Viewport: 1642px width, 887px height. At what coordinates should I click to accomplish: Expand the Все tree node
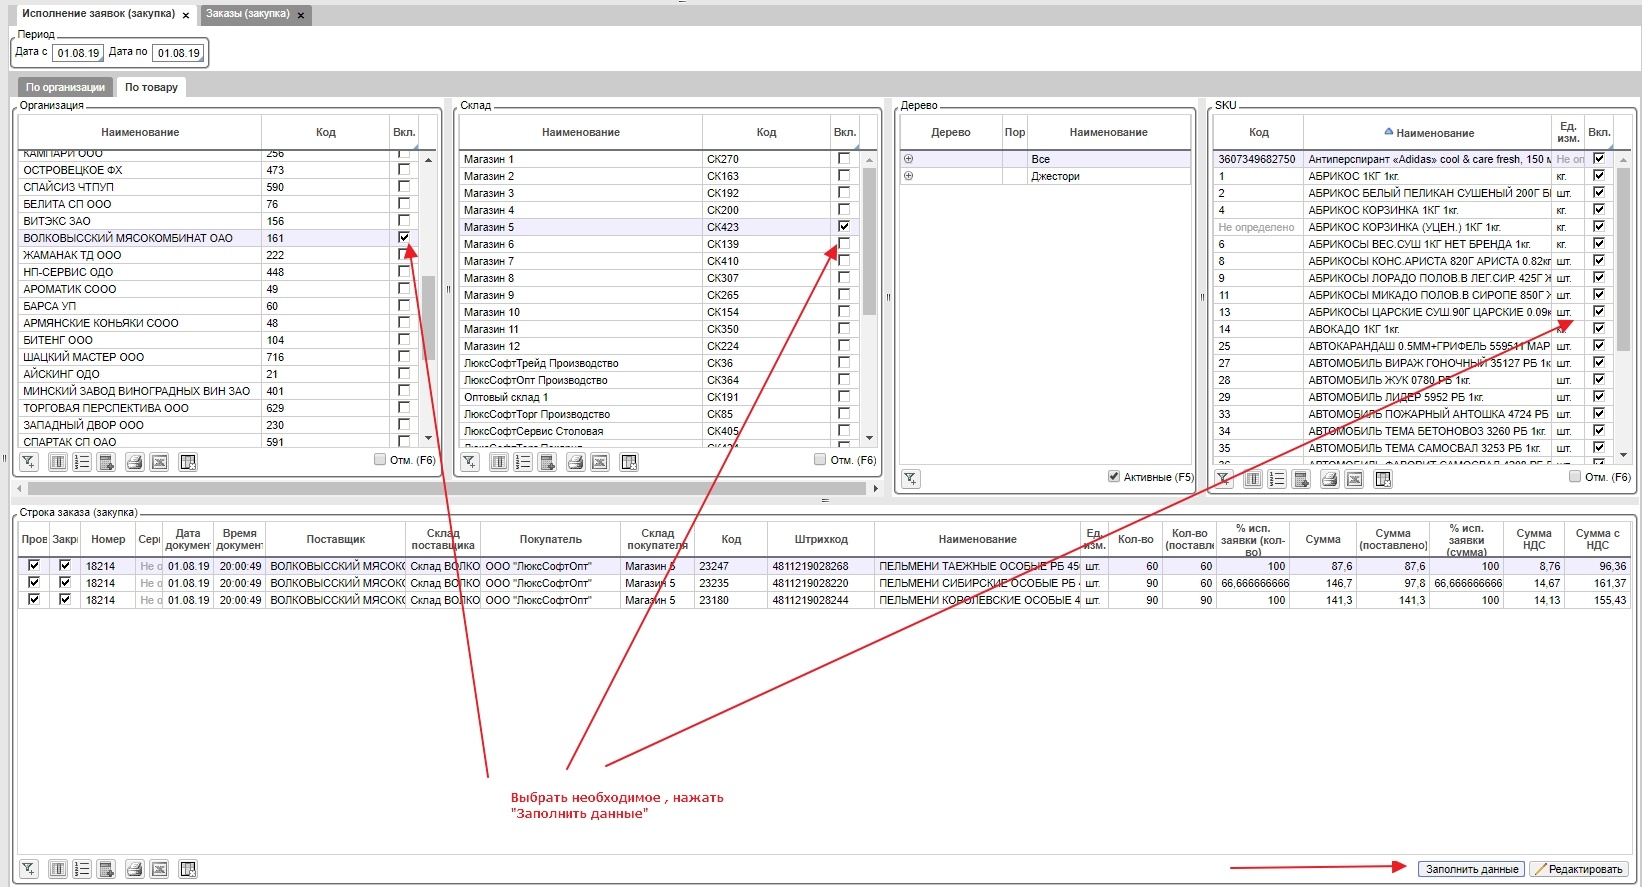pyautogui.click(x=908, y=159)
